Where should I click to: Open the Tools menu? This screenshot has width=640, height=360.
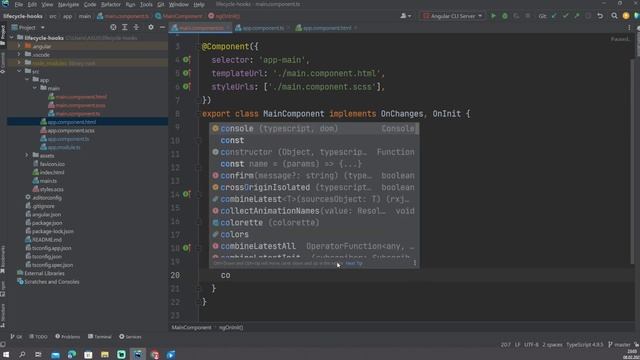pyautogui.click(x=146, y=4)
